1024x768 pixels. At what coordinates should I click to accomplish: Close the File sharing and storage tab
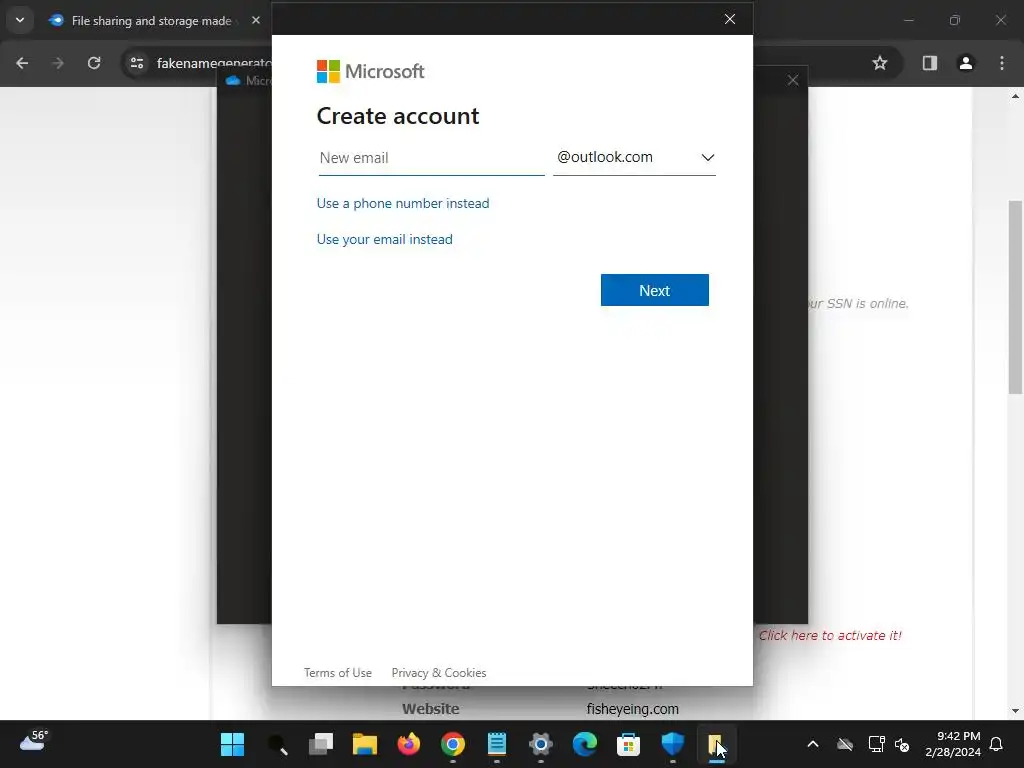point(256,20)
